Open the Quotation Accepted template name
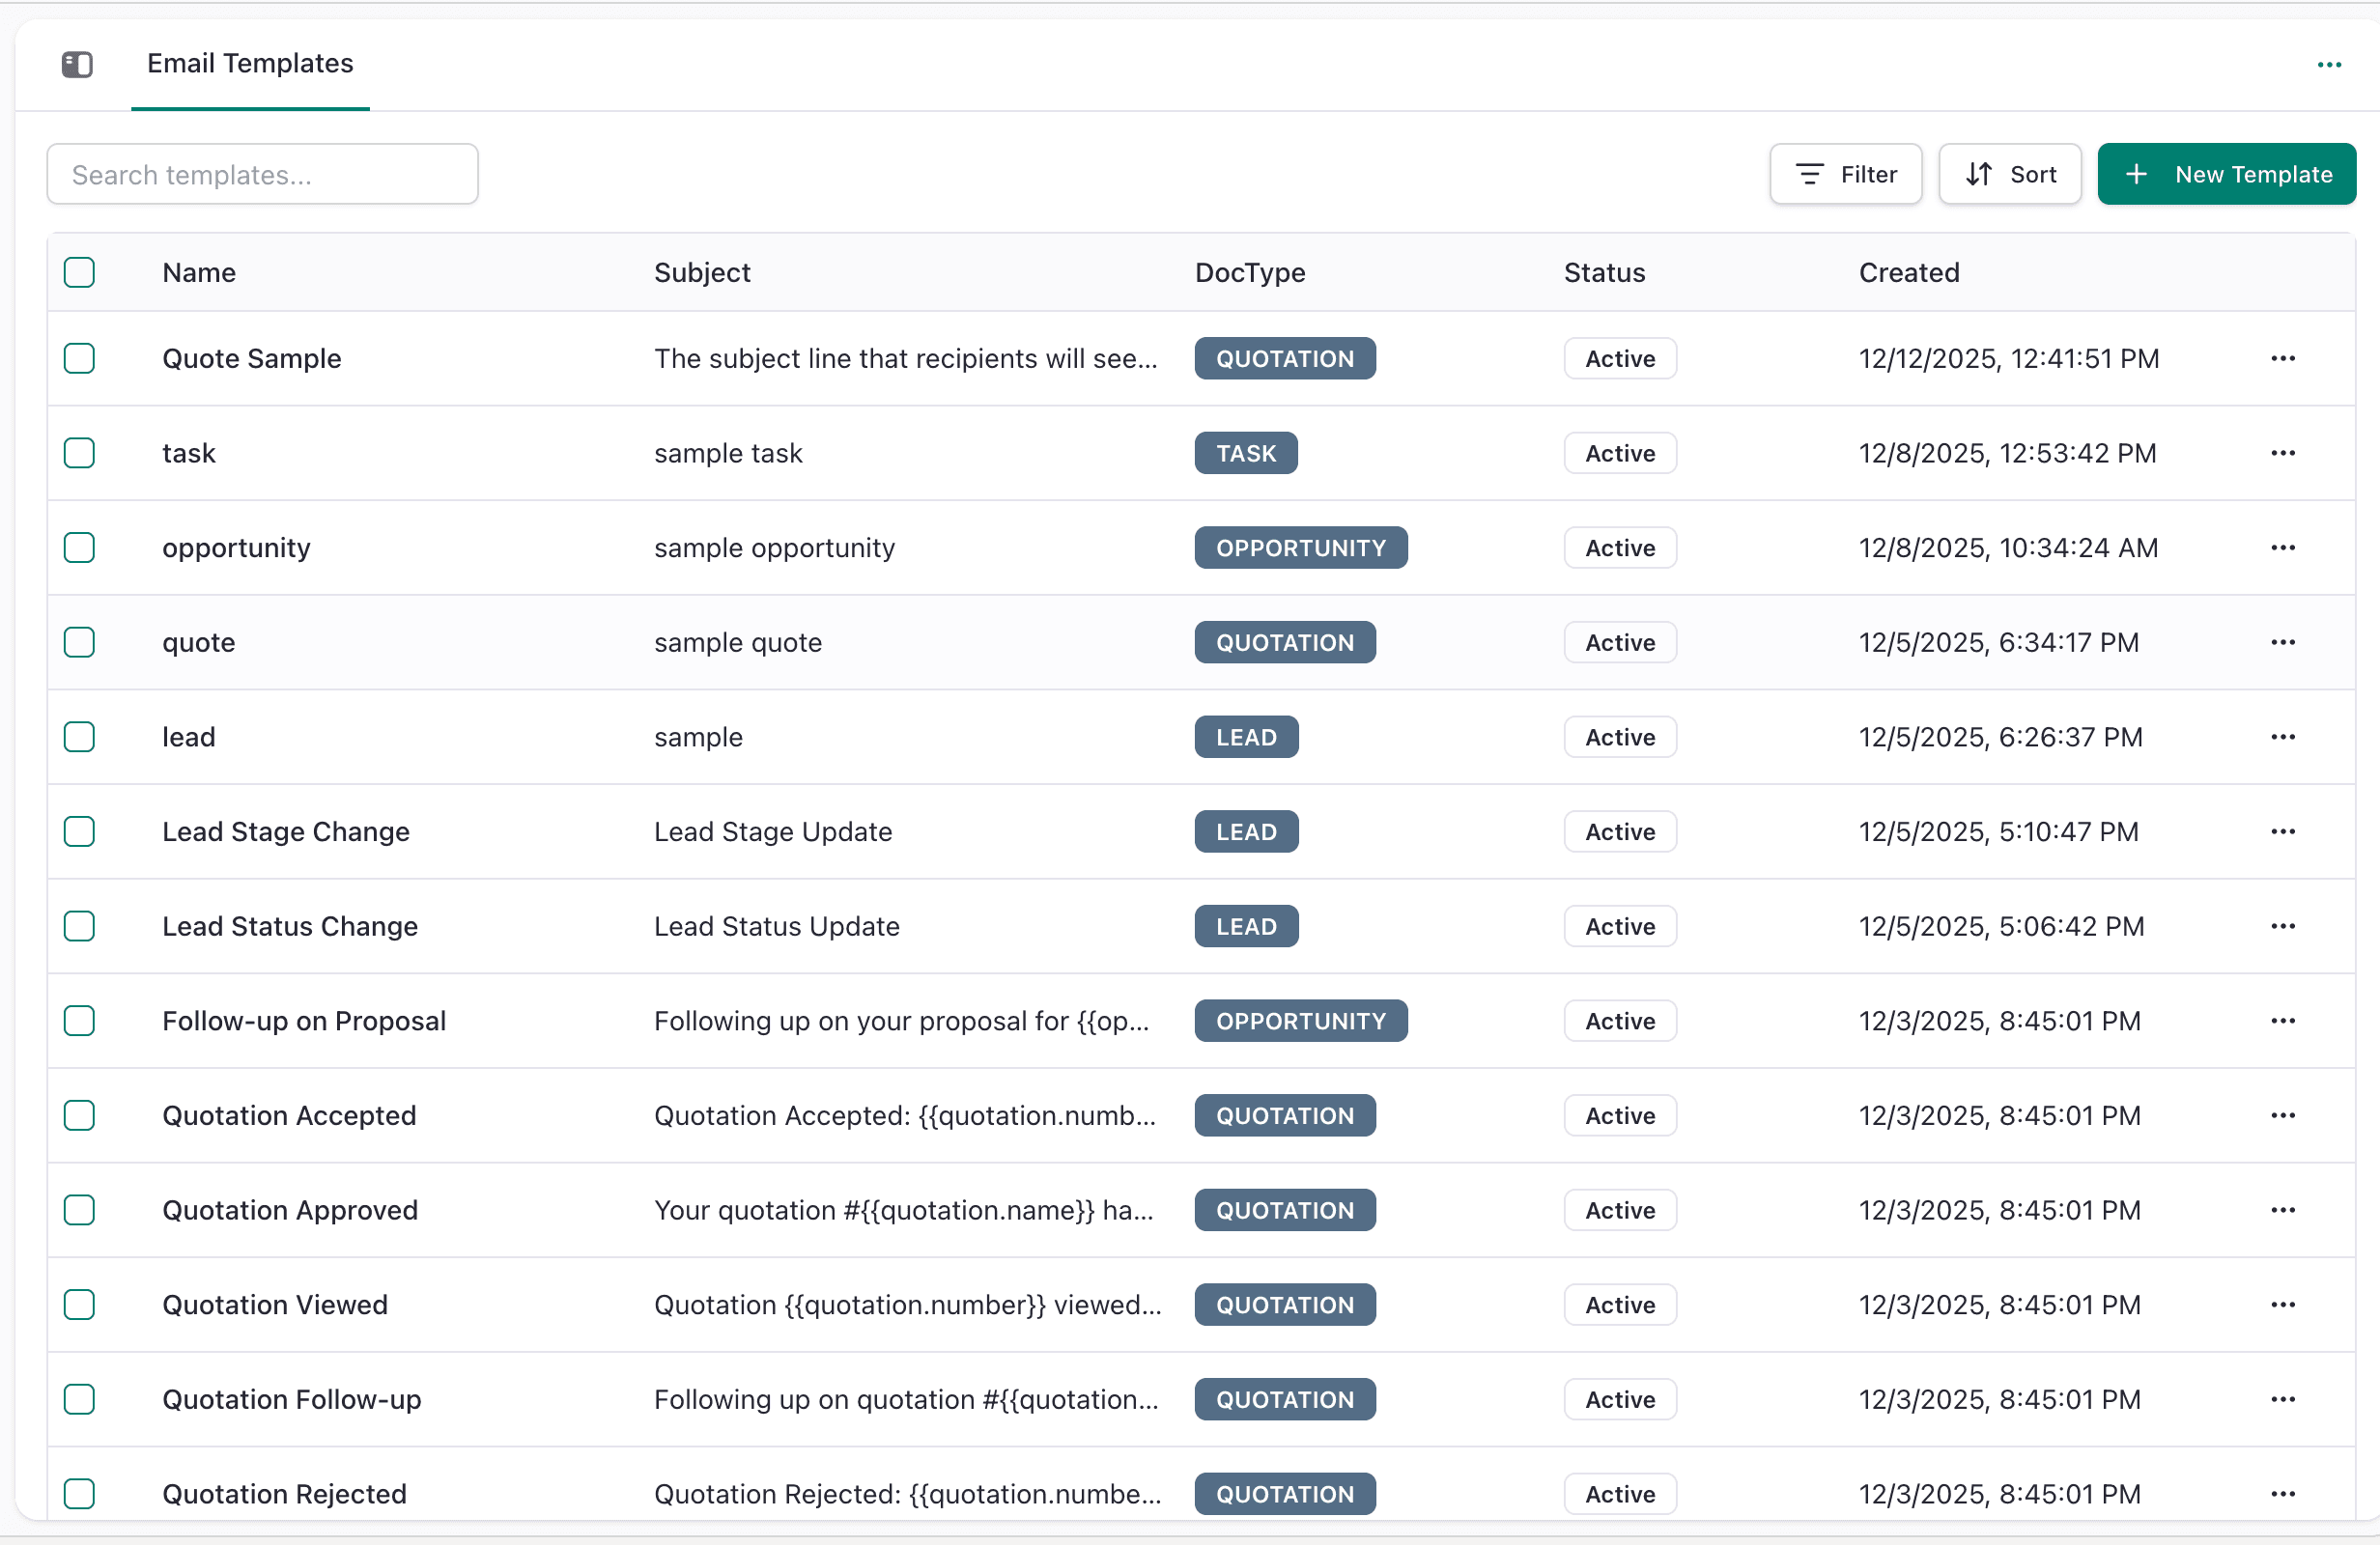Image resolution: width=2380 pixels, height=1545 pixels. tap(289, 1116)
